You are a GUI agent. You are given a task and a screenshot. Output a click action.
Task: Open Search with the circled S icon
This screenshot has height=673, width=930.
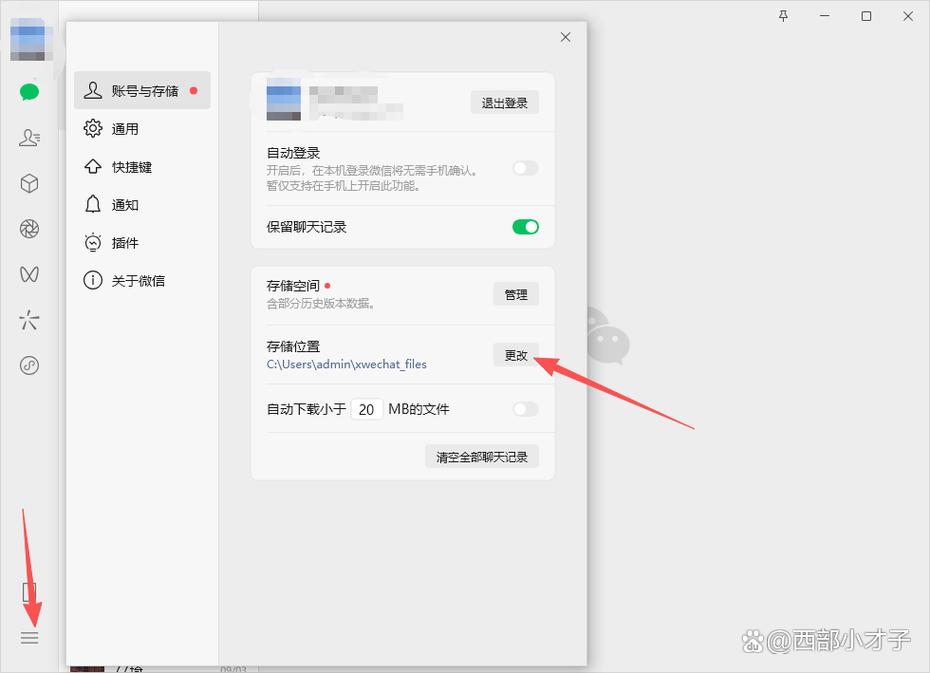[29, 366]
